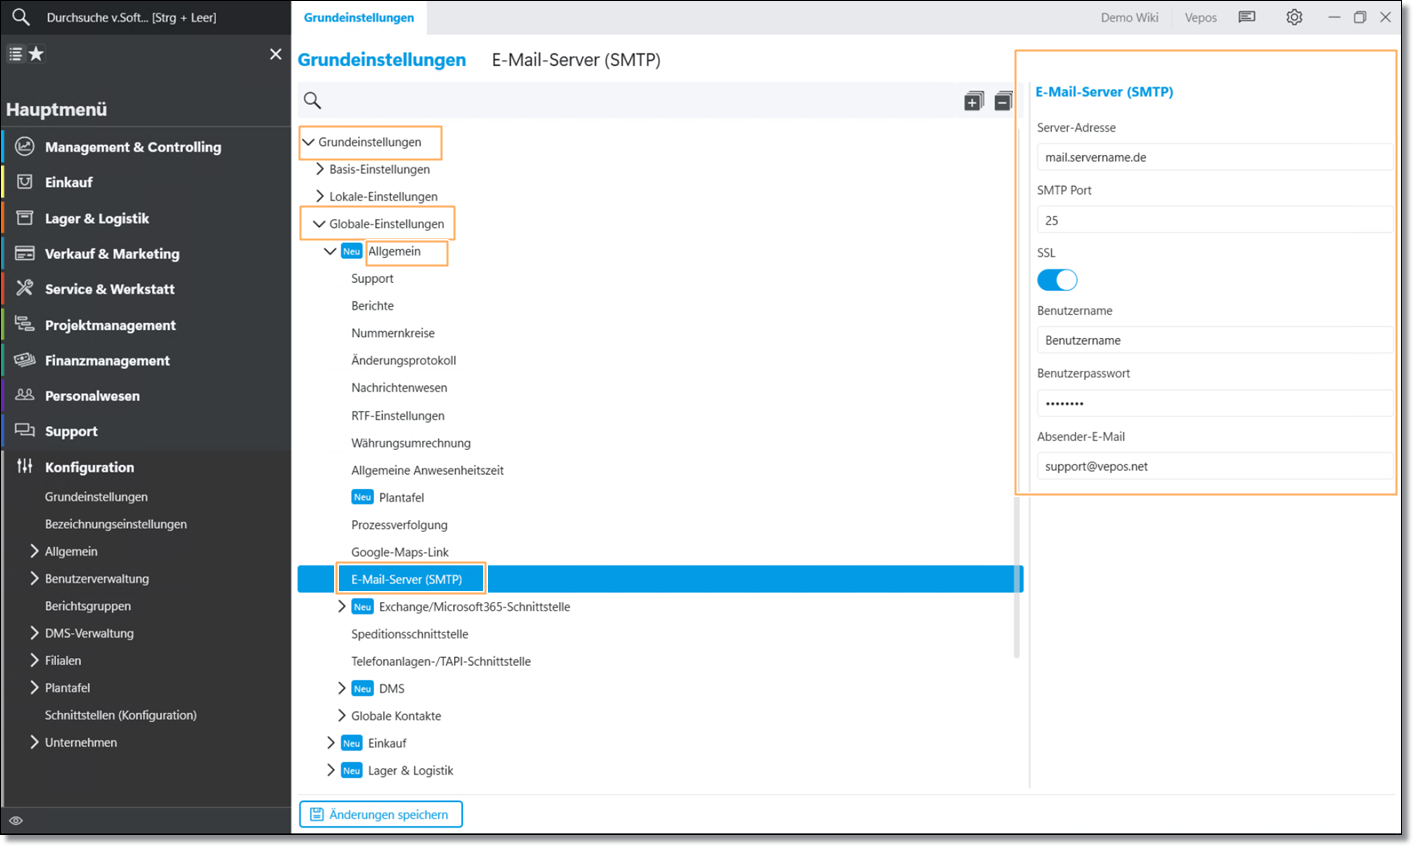The height and width of the screenshot is (847, 1414).
Task: Click the Server-Adresse input field
Action: click(1214, 157)
